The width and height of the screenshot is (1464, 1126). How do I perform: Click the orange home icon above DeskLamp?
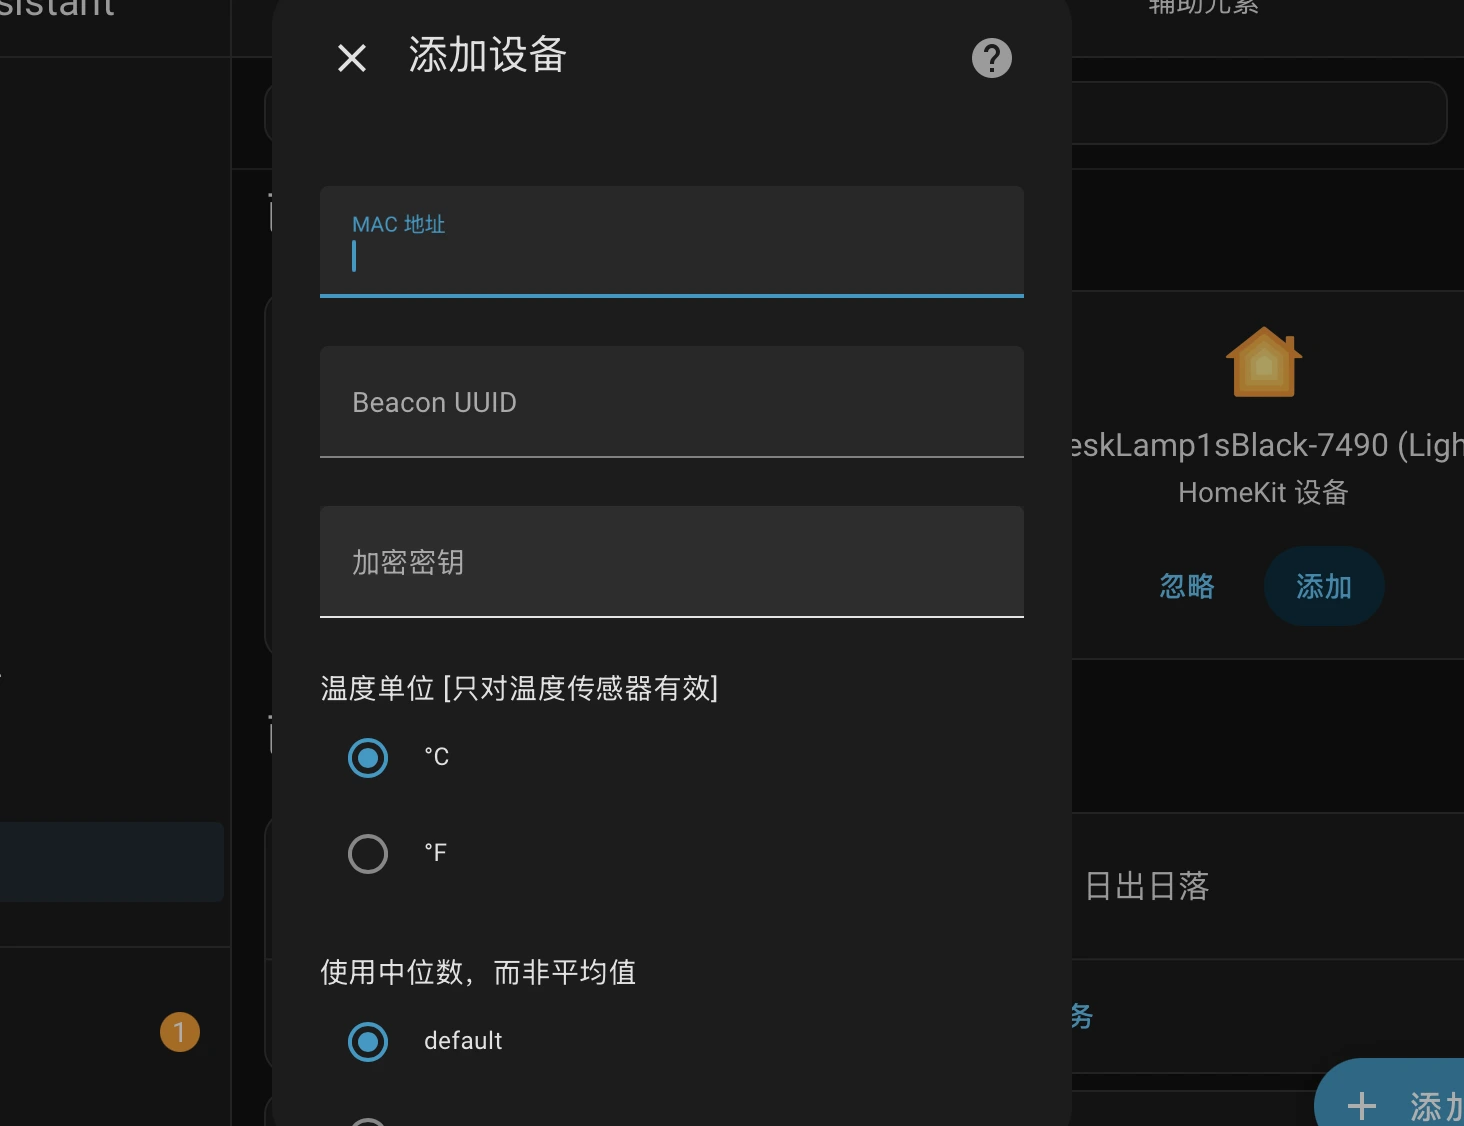coord(1263,363)
